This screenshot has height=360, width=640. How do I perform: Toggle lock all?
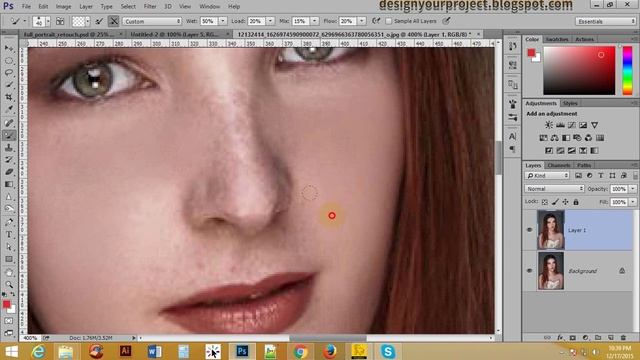coord(576,202)
